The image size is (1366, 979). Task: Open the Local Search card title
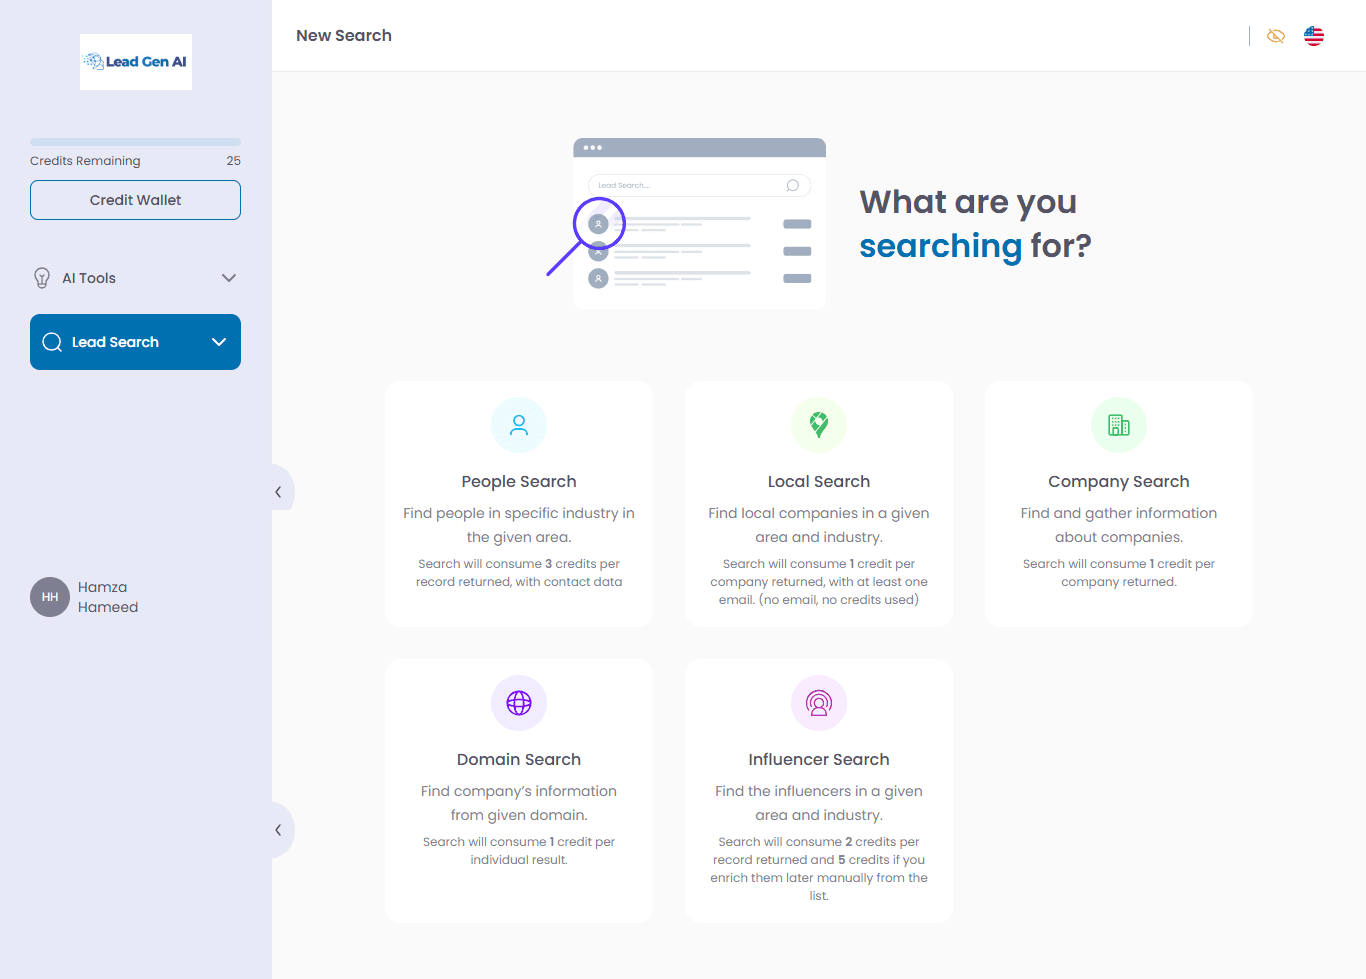[819, 482]
